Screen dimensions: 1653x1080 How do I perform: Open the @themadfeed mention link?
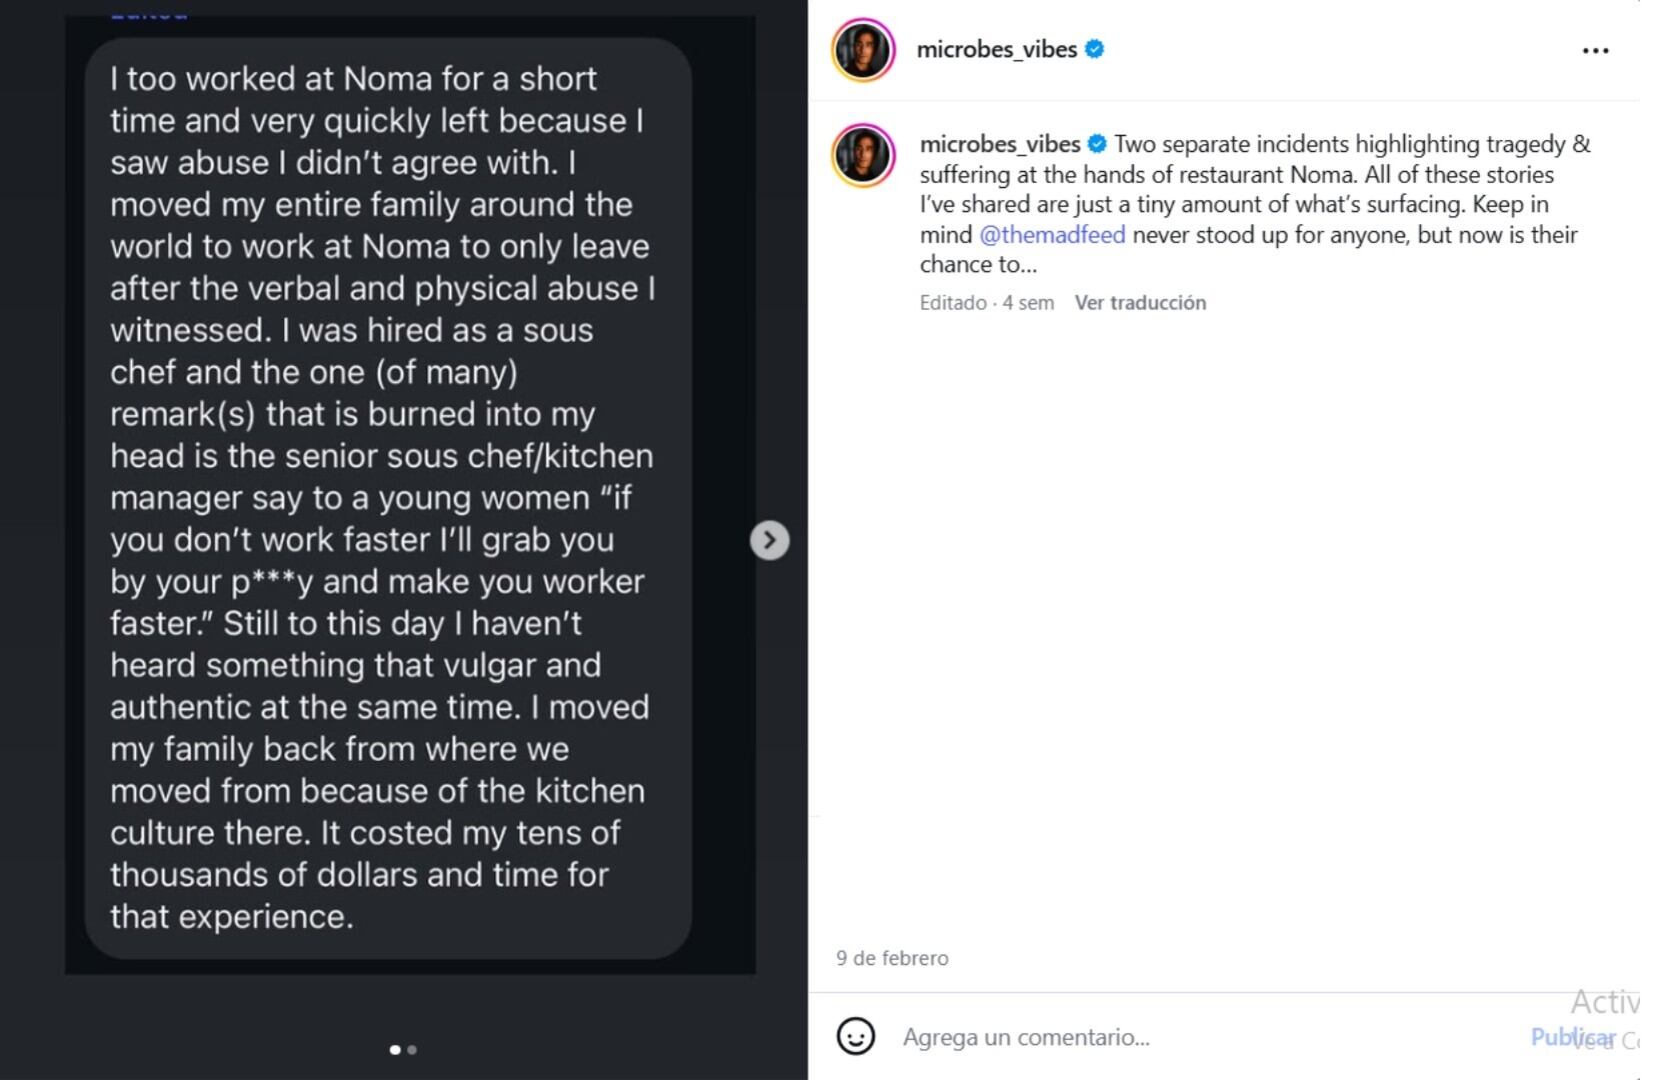(x=1052, y=235)
